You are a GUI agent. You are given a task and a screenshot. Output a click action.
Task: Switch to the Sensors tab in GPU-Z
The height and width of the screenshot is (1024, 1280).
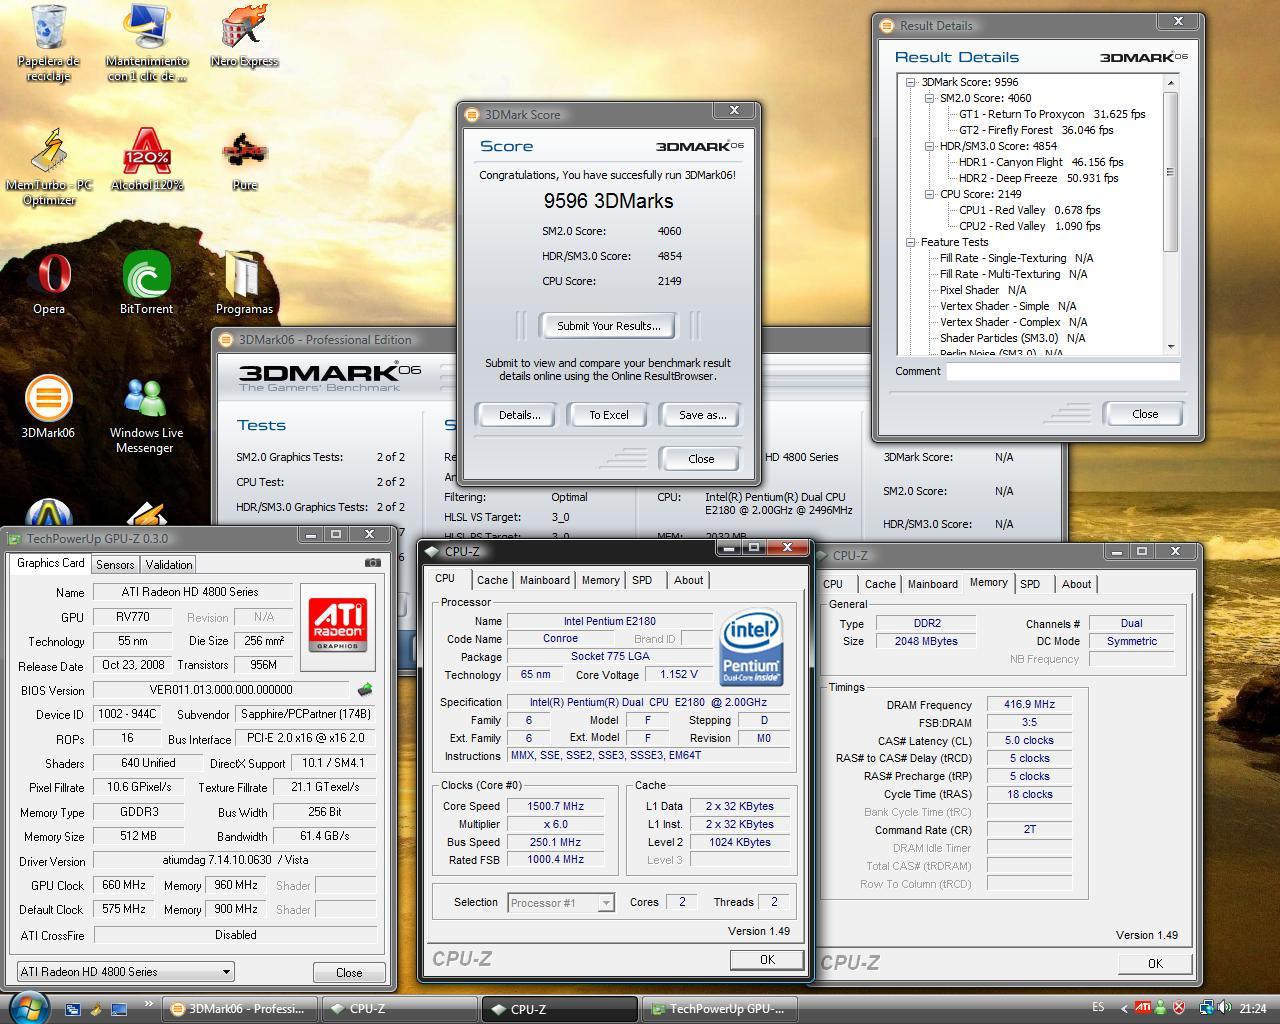tap(115, 564)
